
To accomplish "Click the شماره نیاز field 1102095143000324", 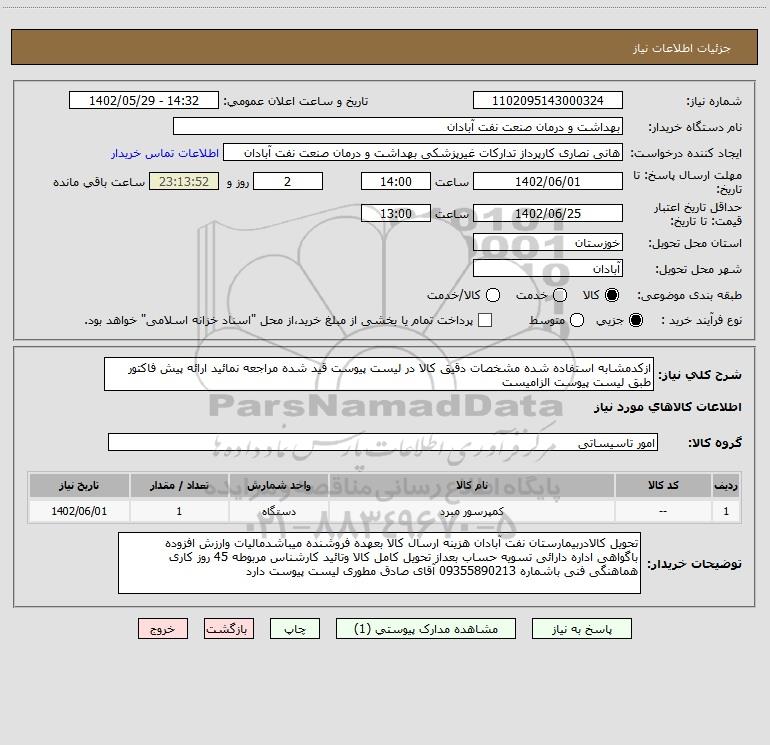I will tap(548, 101).
